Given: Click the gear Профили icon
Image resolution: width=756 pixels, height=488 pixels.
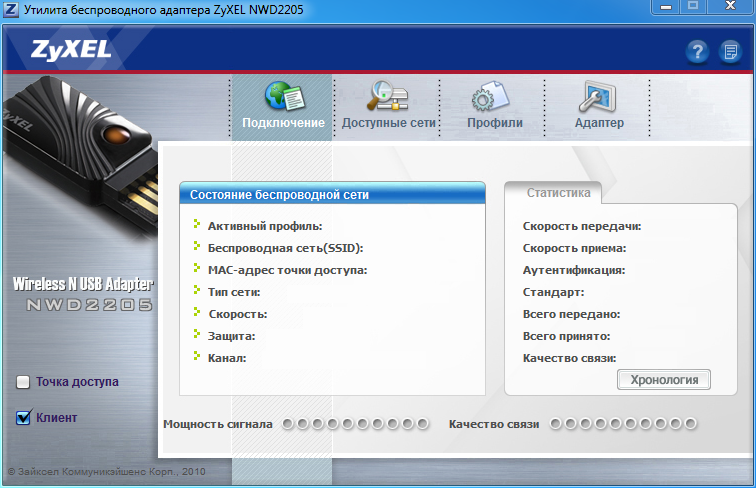Looking at the screenshot, I should pos(490,95).
